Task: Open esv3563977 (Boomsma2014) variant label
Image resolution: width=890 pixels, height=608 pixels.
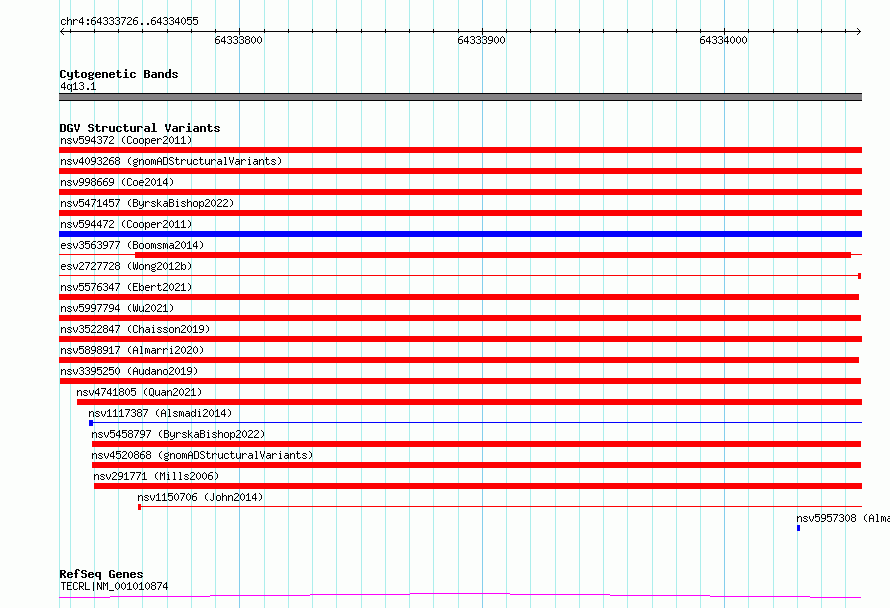Action: tap(132, 245)
